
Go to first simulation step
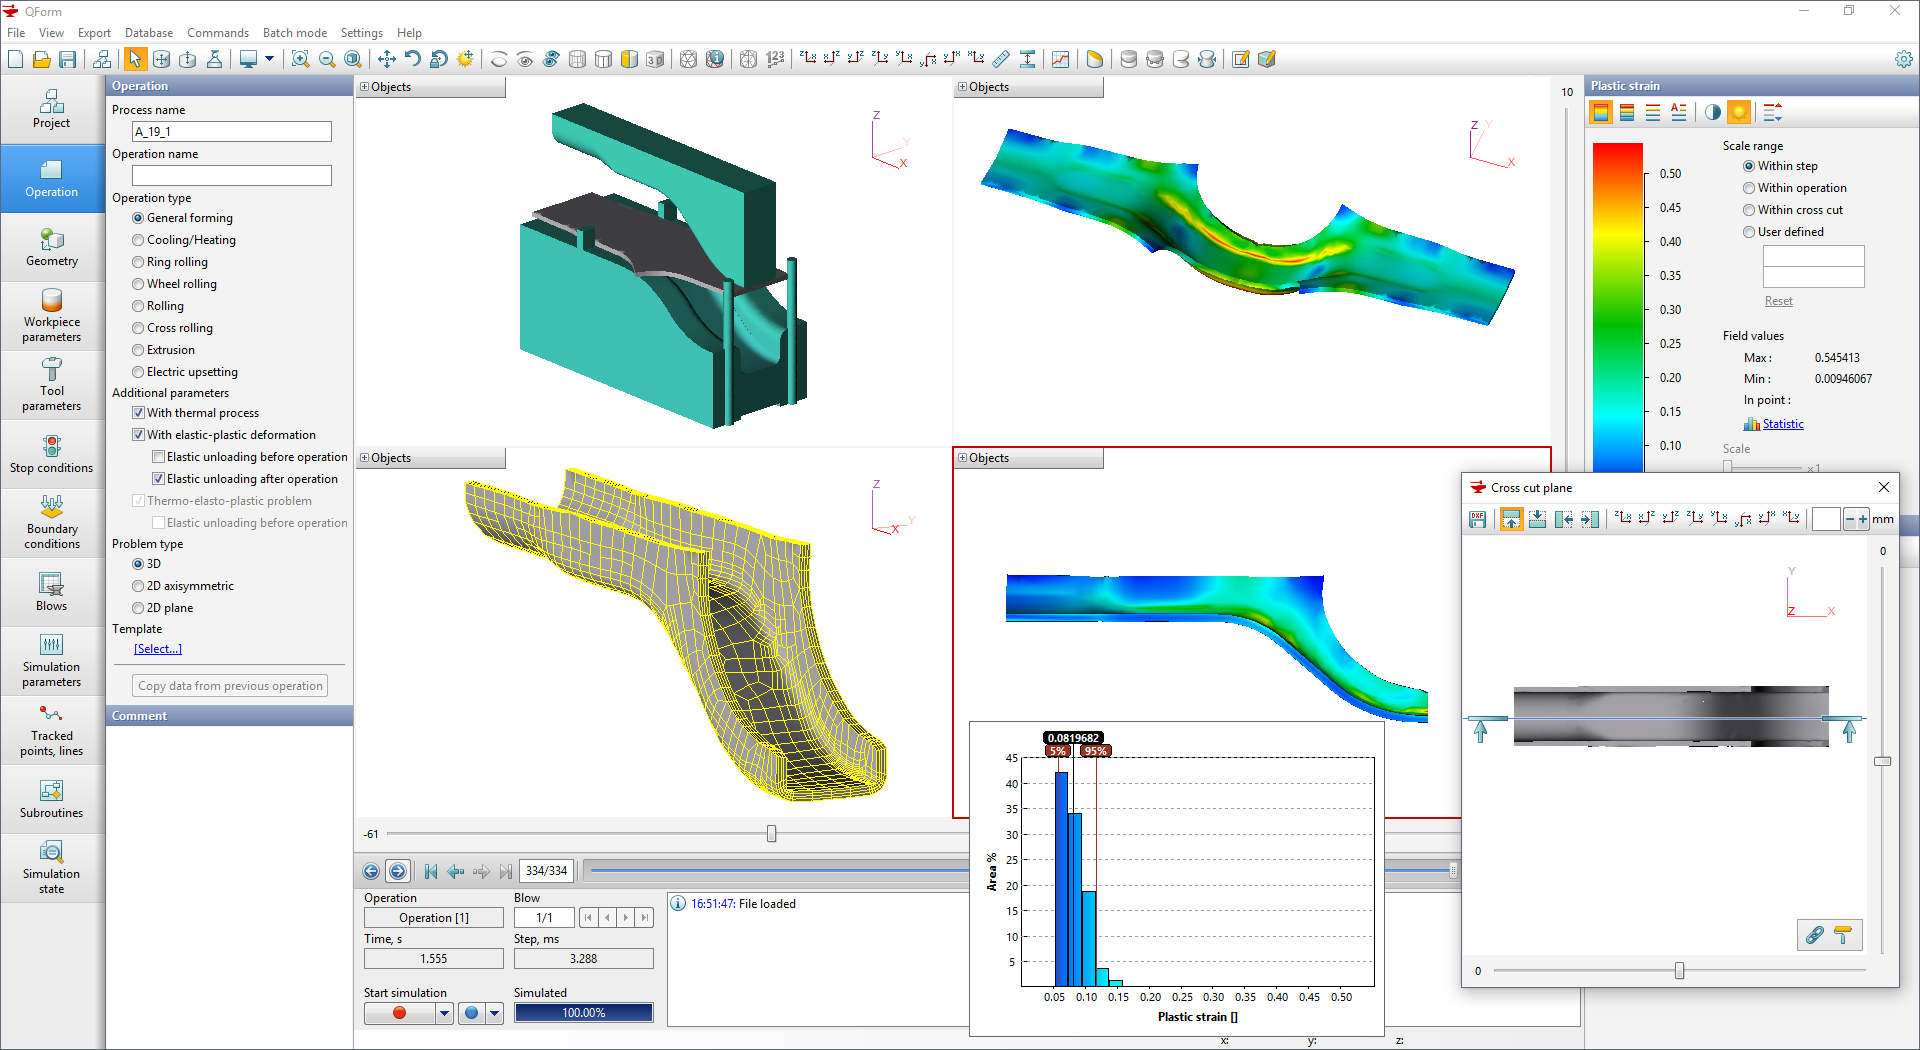coord(431,871)
